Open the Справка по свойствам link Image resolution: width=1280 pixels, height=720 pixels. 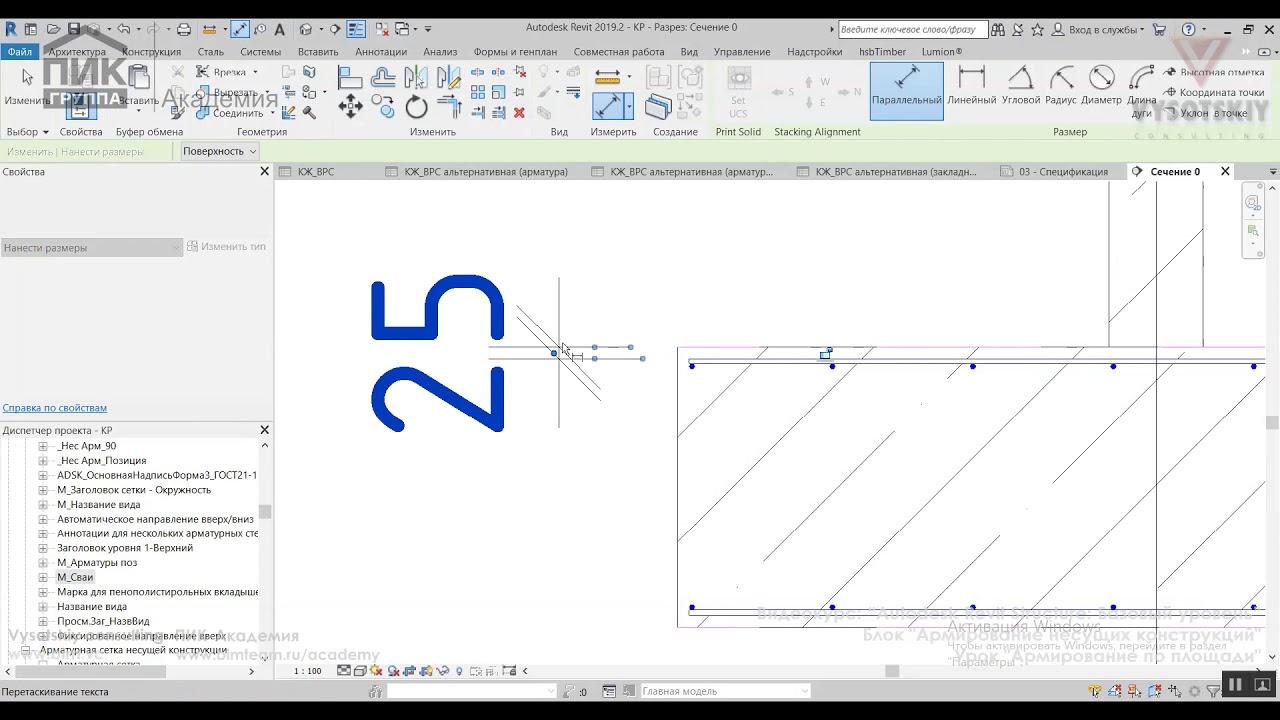(x=55, y=408)
